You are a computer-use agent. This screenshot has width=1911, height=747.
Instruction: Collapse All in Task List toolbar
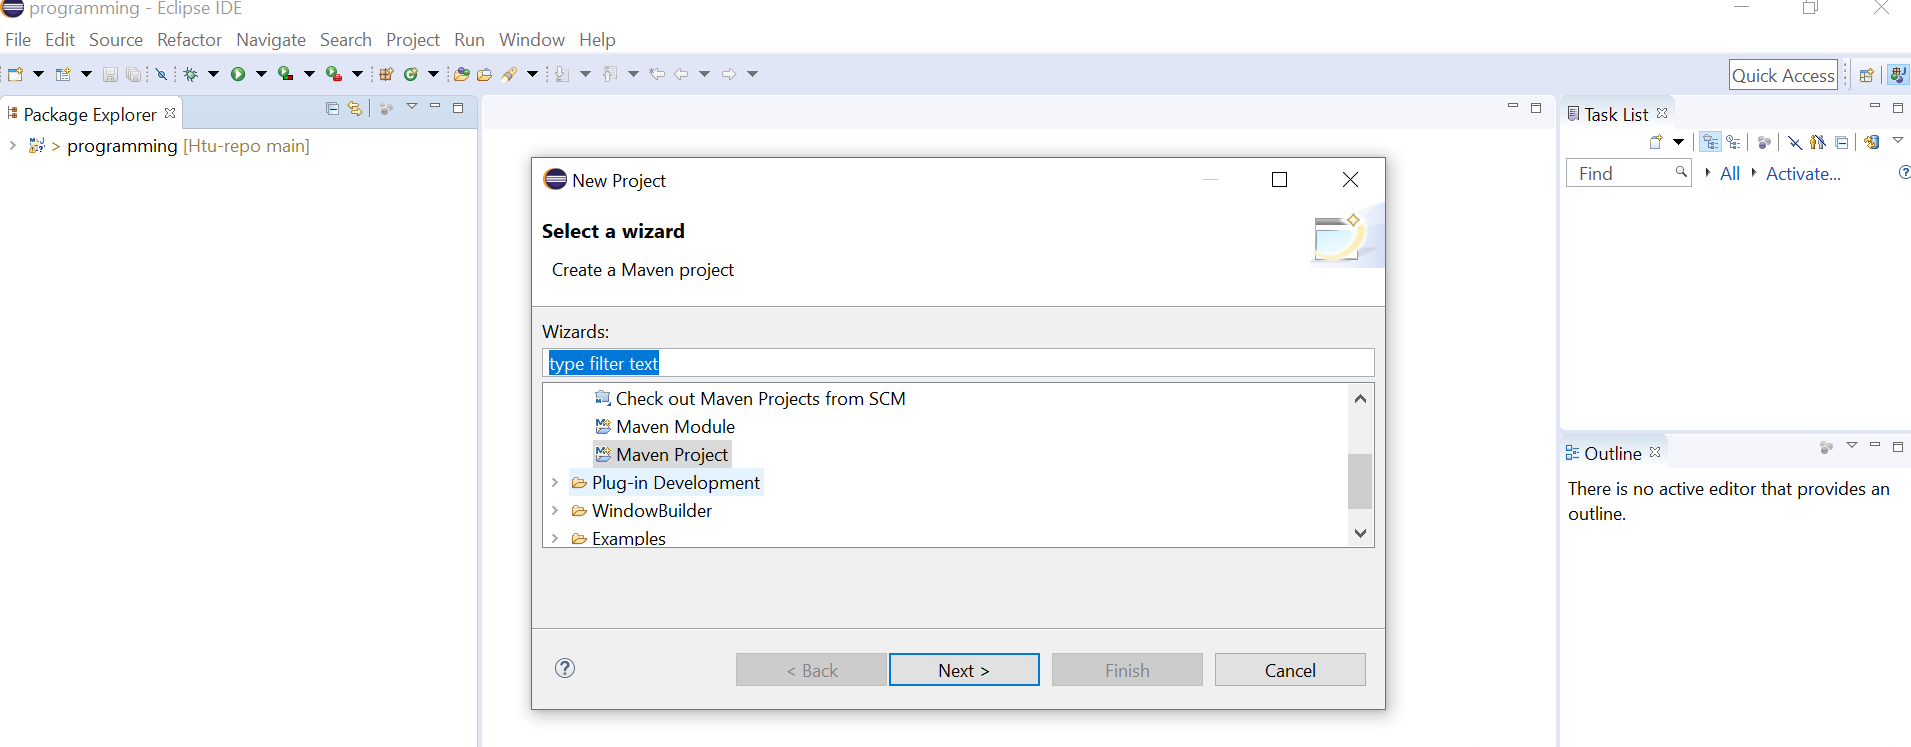point(1841,142)
